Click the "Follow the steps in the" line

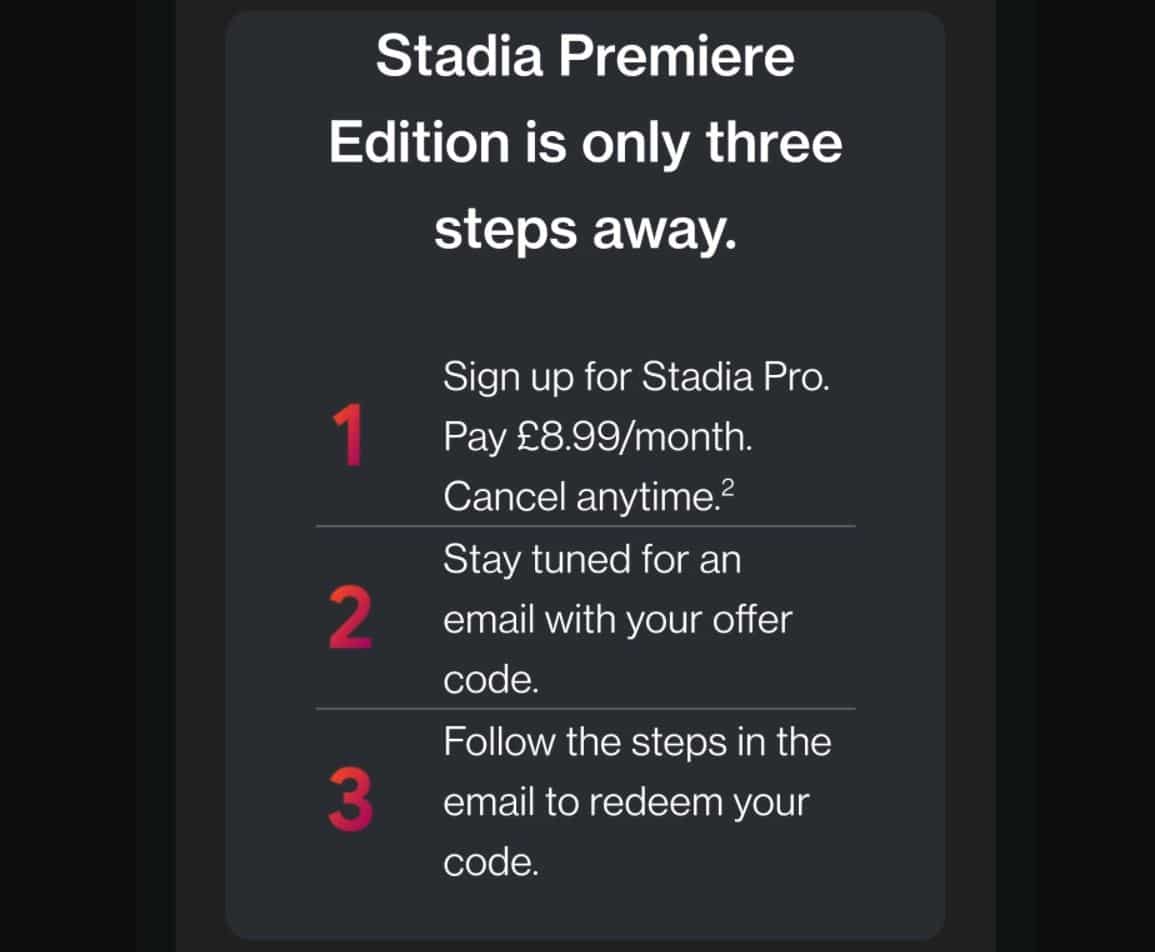coord(637,742)
